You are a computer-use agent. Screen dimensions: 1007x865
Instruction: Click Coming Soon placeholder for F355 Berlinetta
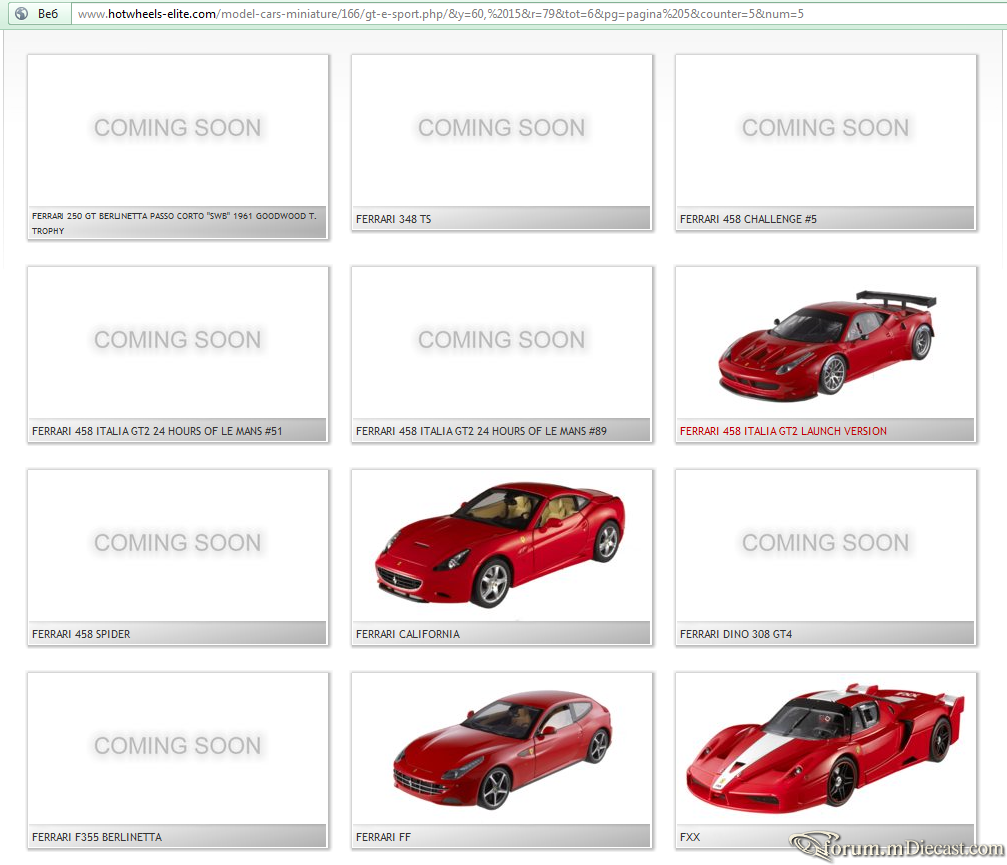pyautogui.click(x=178, y=746)
